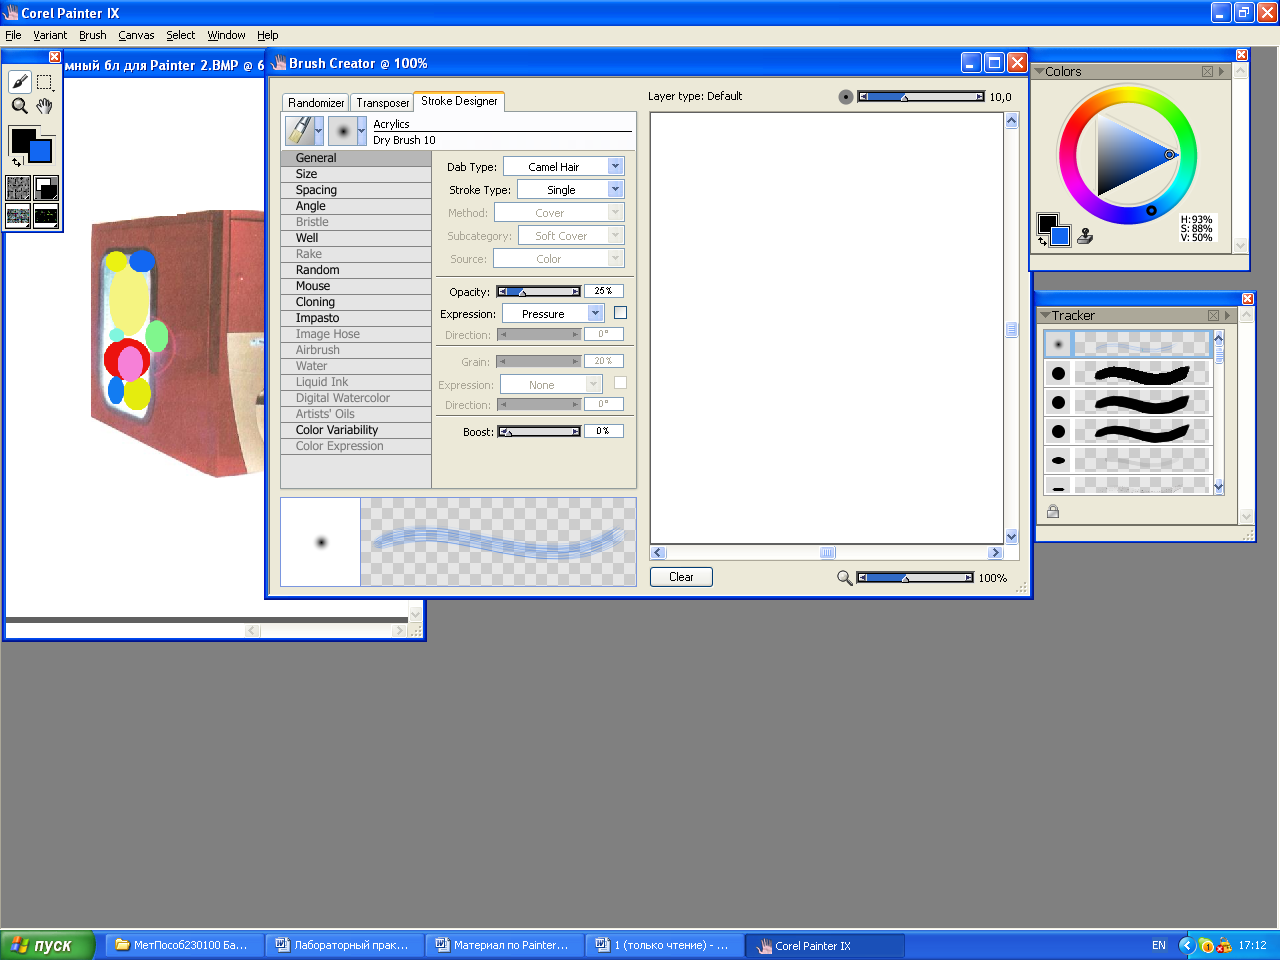Click the color swap arrows in Colors panel

pyautogui.click(x=1043, y=241)
